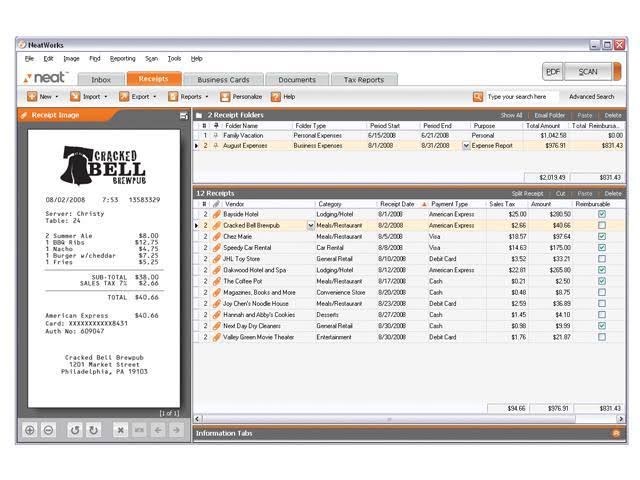
Task: Open the File menu
Action: (x=29, y=59)
